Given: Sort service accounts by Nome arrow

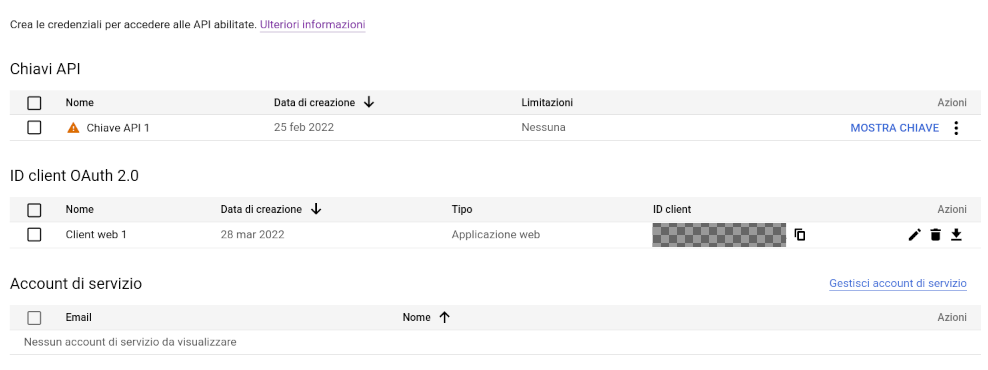Looking at the screenshot, I should (x=445, y=317).
